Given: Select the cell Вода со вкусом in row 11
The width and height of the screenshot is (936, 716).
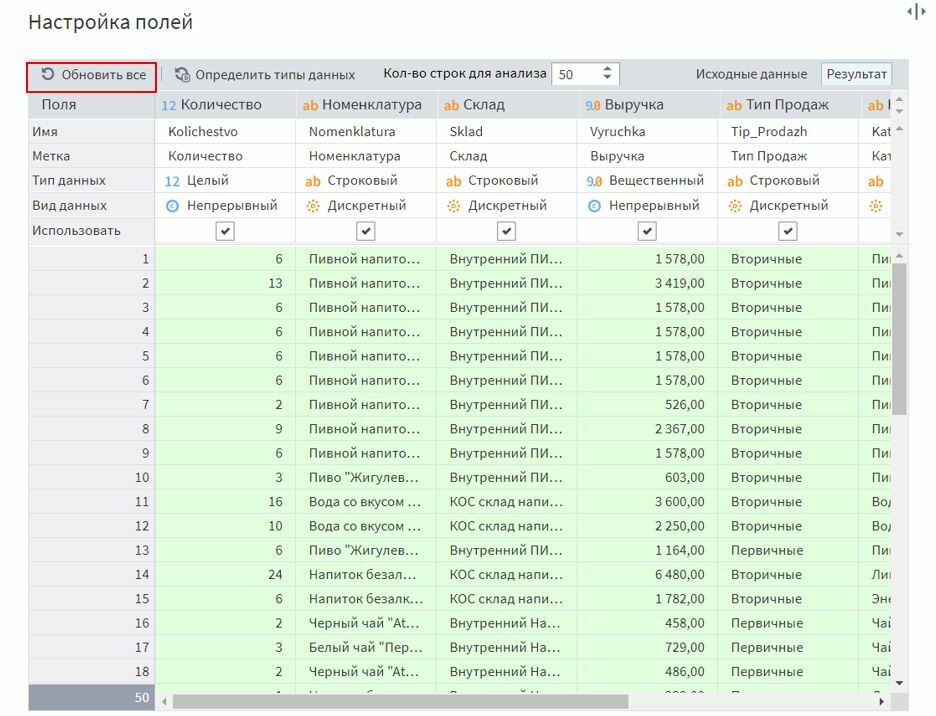Looking at the screenshot, I should [x=366, y=502].
